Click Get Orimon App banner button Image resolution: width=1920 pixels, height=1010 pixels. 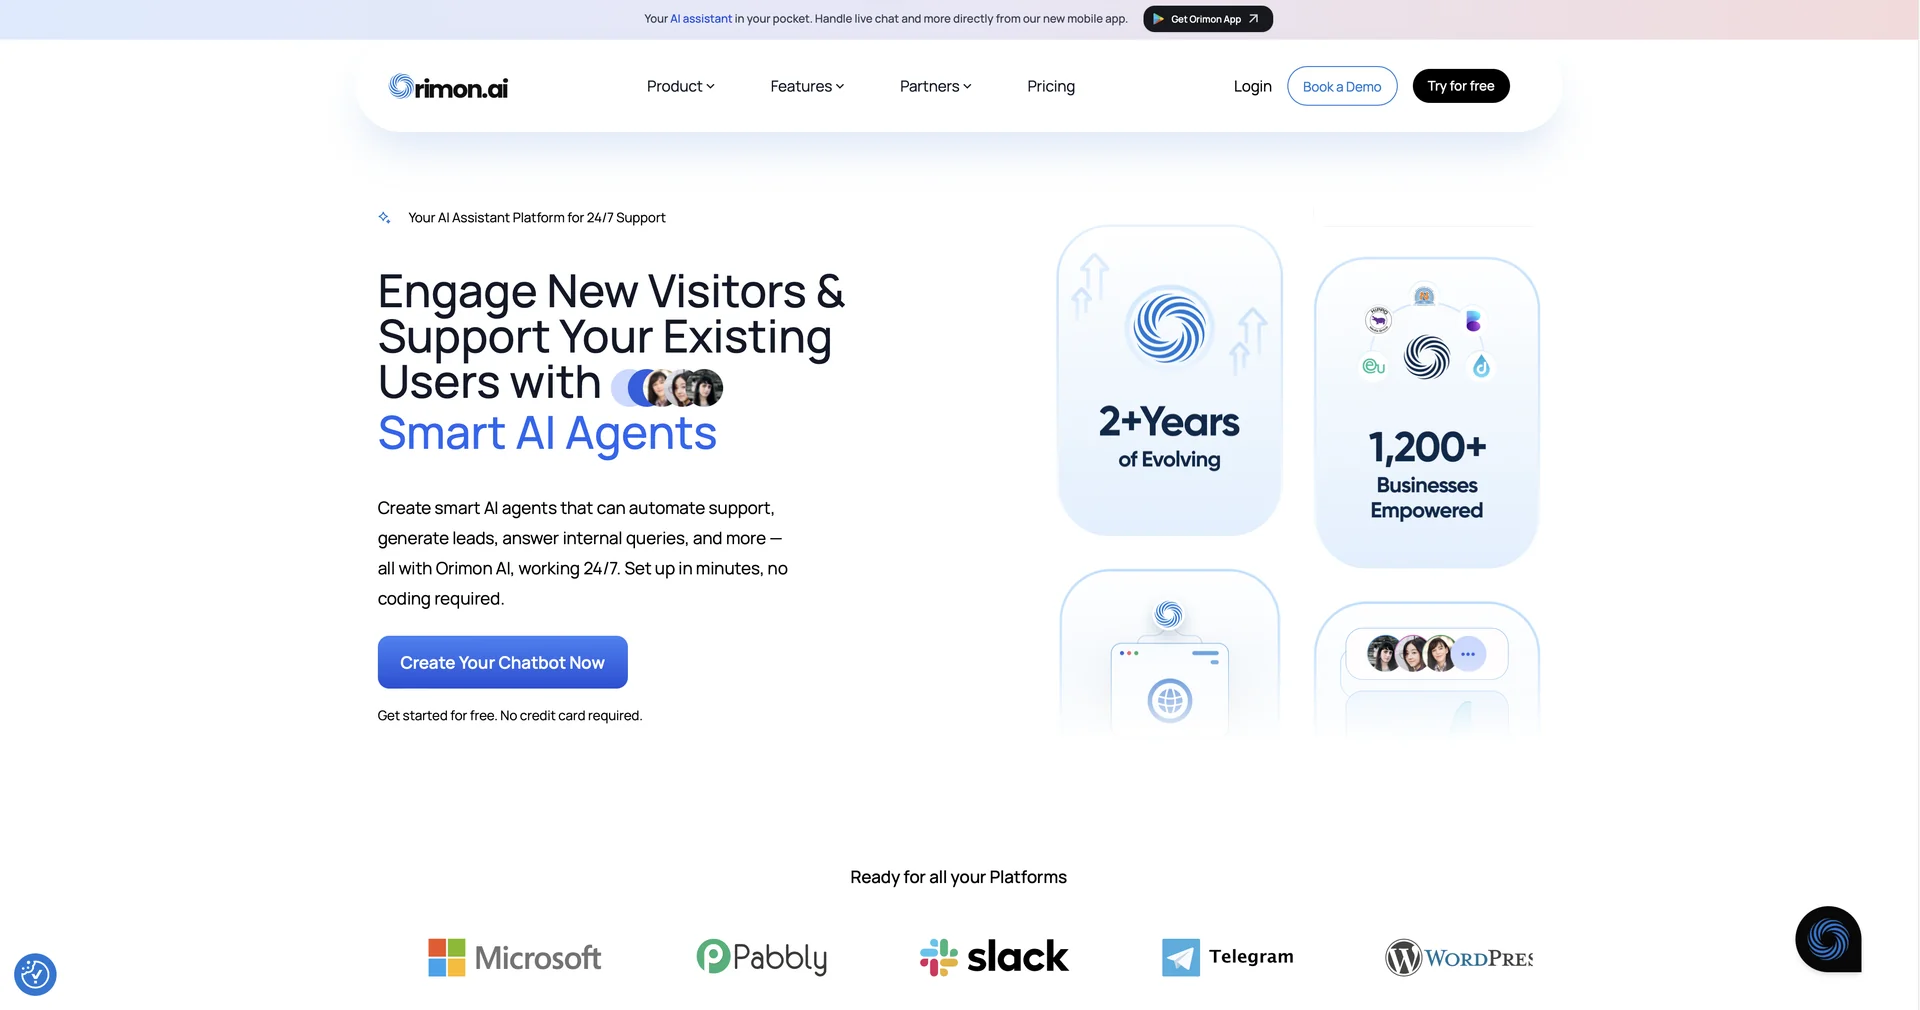tap(1208, 19)
